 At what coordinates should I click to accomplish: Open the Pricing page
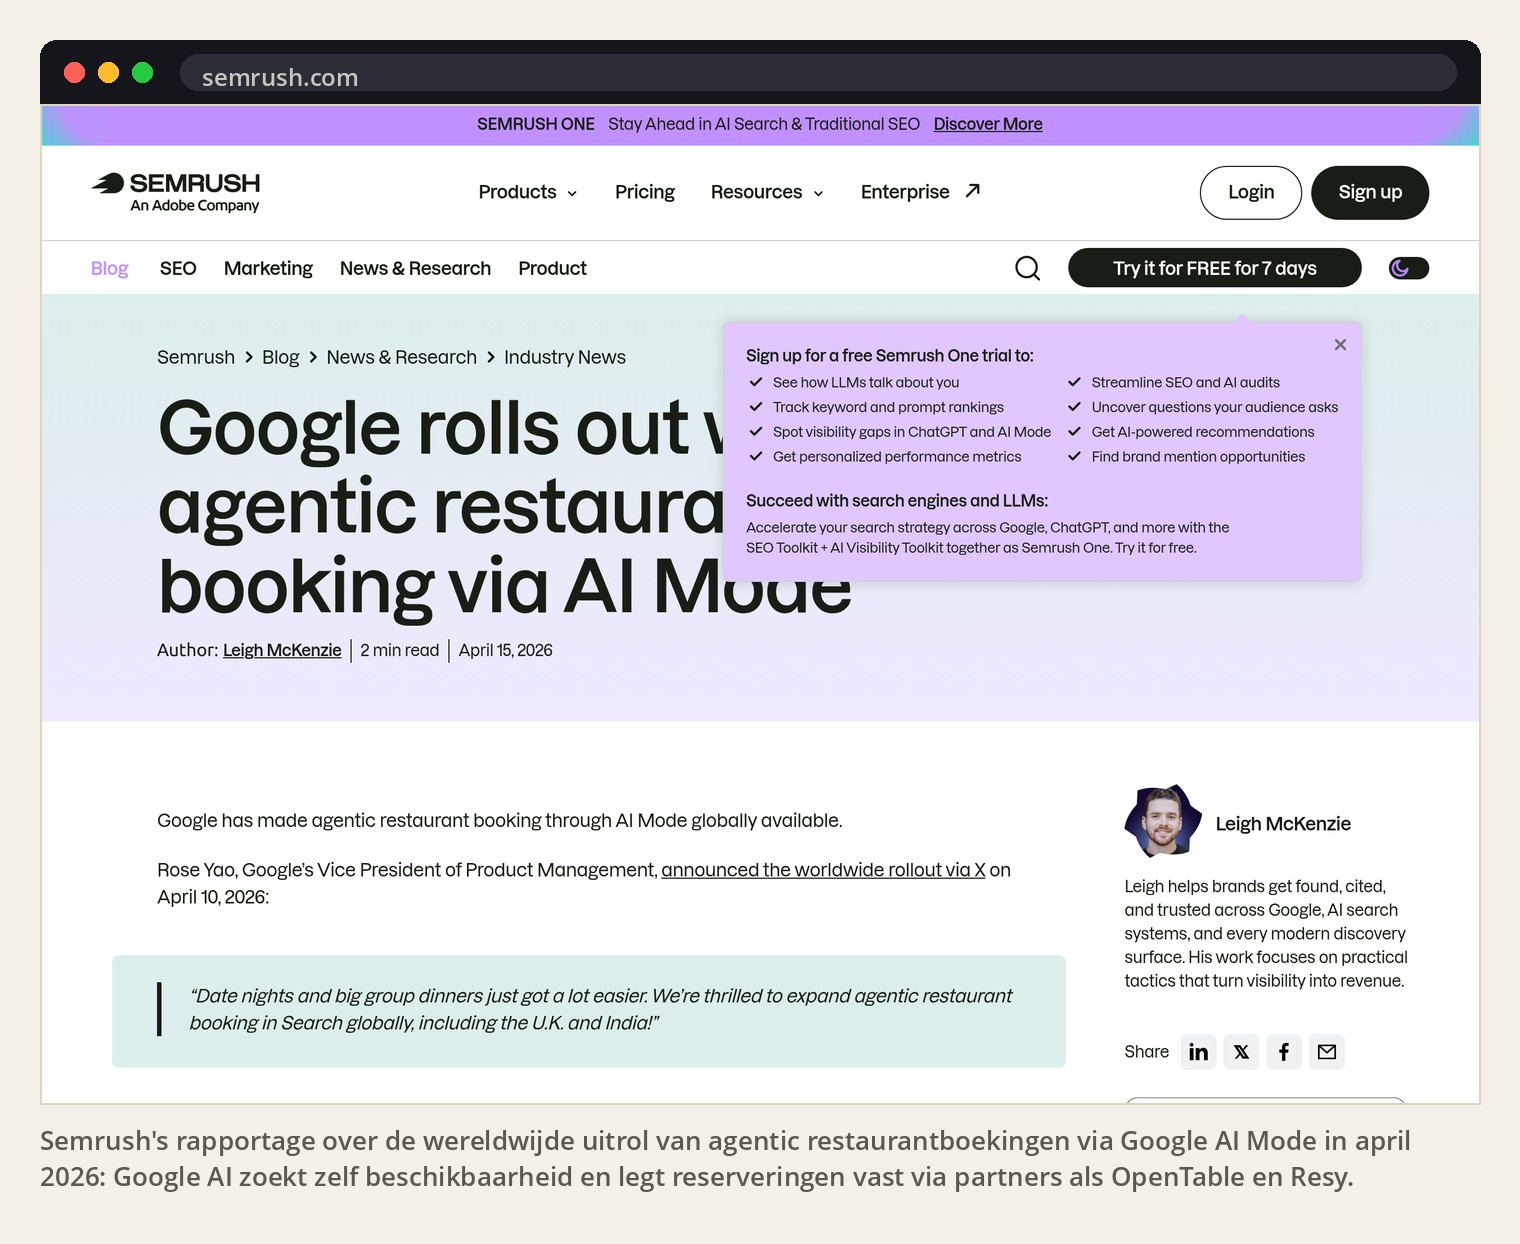pyautogui.click(x=644, y=192)
